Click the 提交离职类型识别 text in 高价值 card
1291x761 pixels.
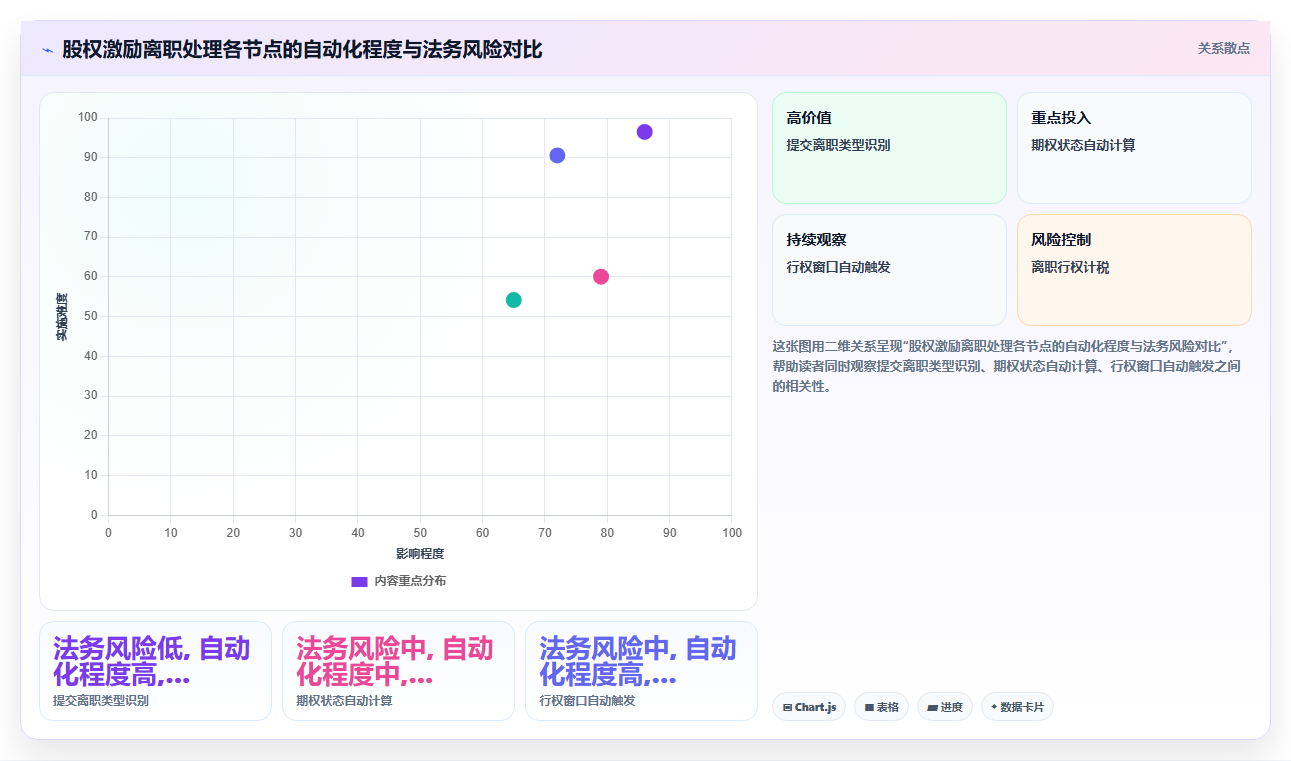pos(838,145)
